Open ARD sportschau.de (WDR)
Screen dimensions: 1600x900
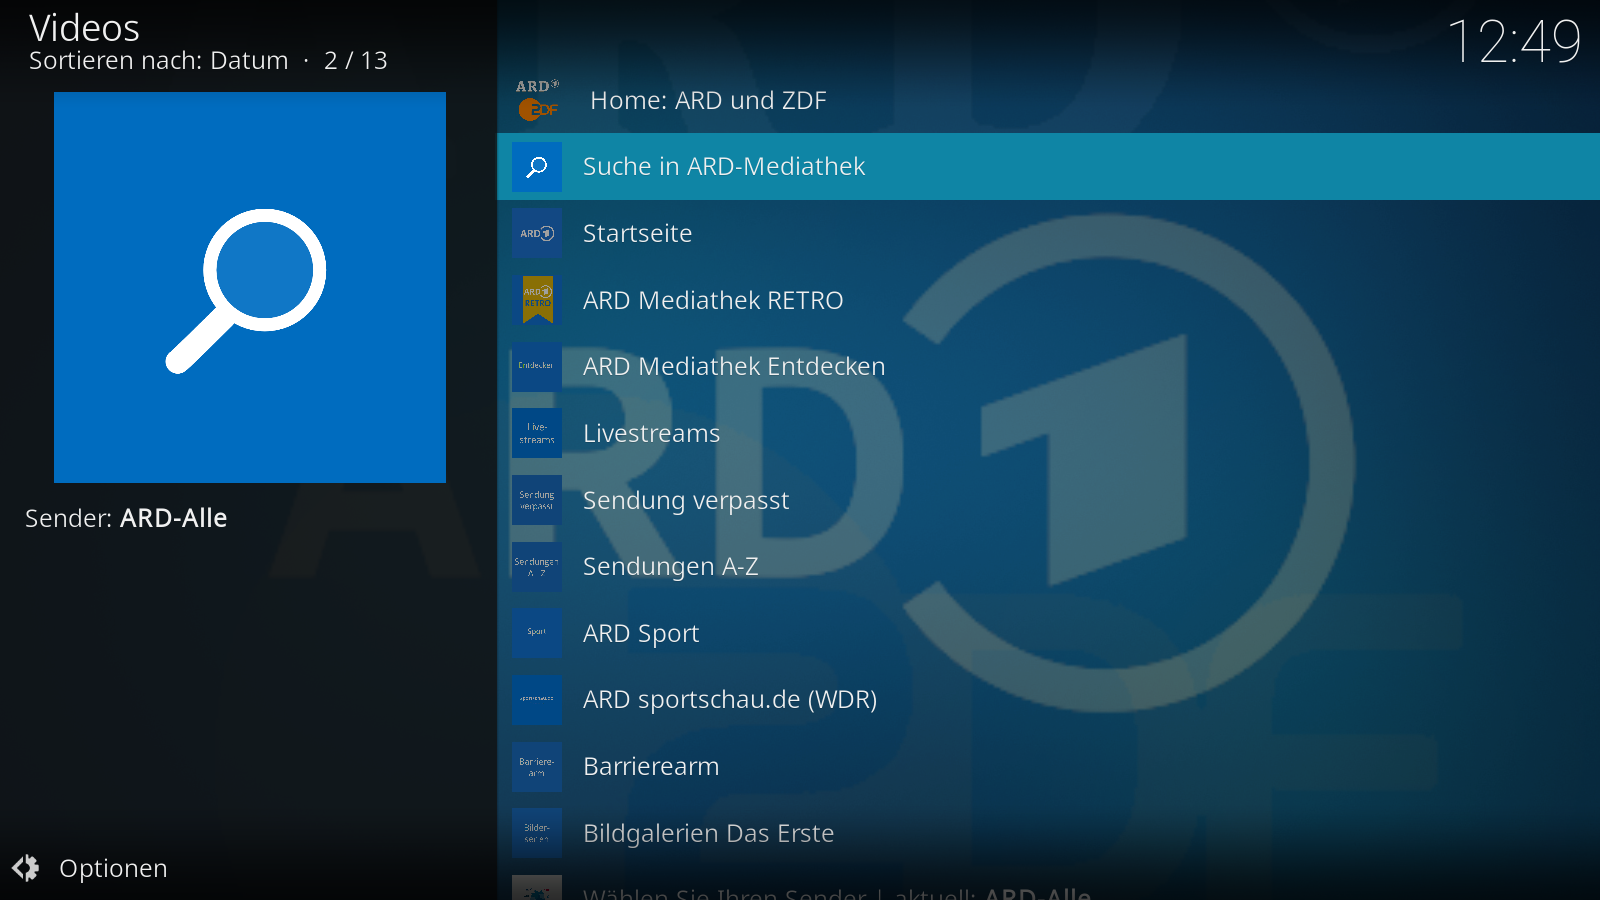1048,700
